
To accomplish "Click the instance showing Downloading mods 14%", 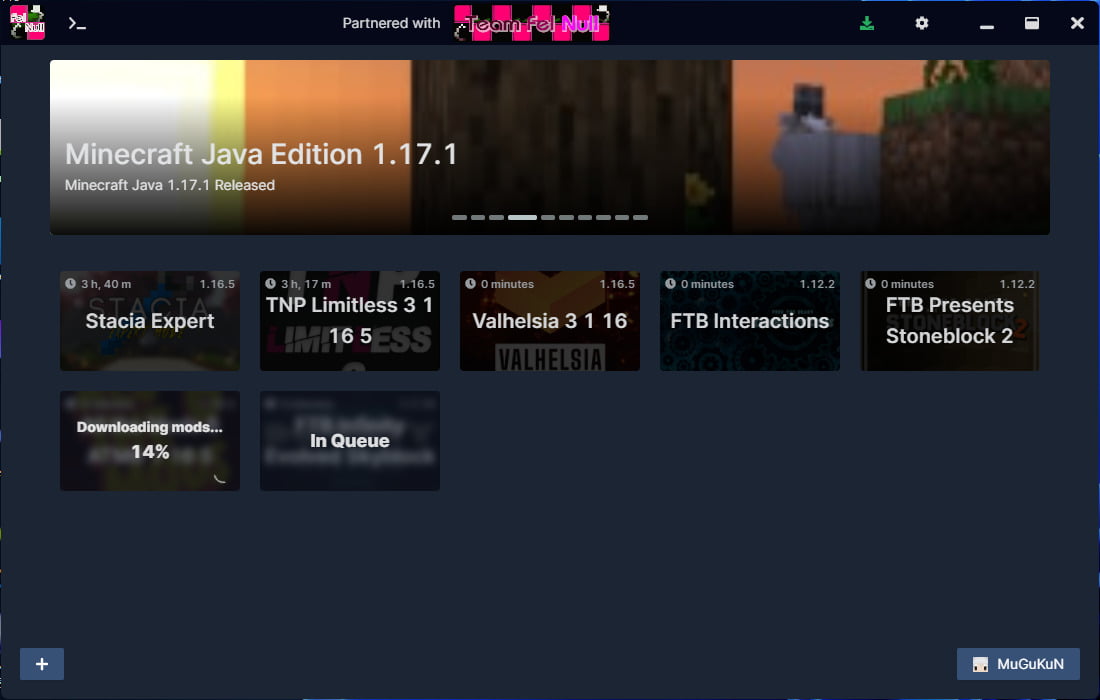I will tap(150, 441).
